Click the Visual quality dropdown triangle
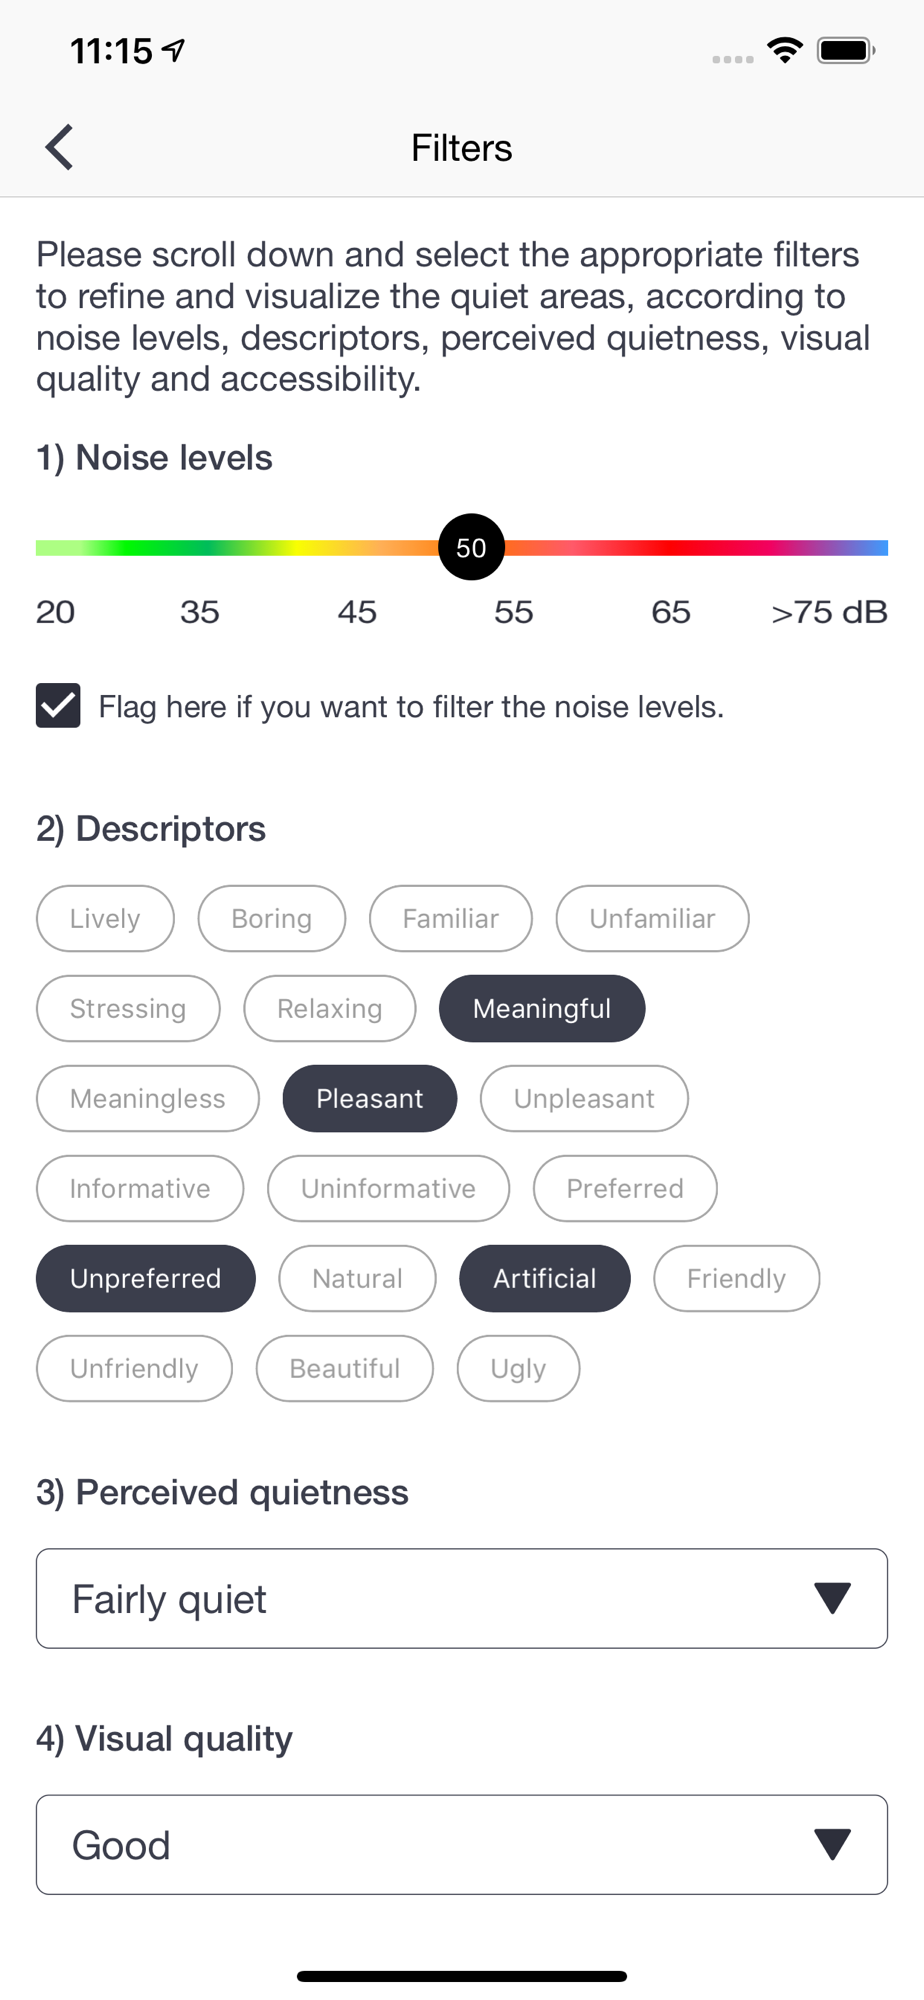924x2000 pixels. (832, 1844)
